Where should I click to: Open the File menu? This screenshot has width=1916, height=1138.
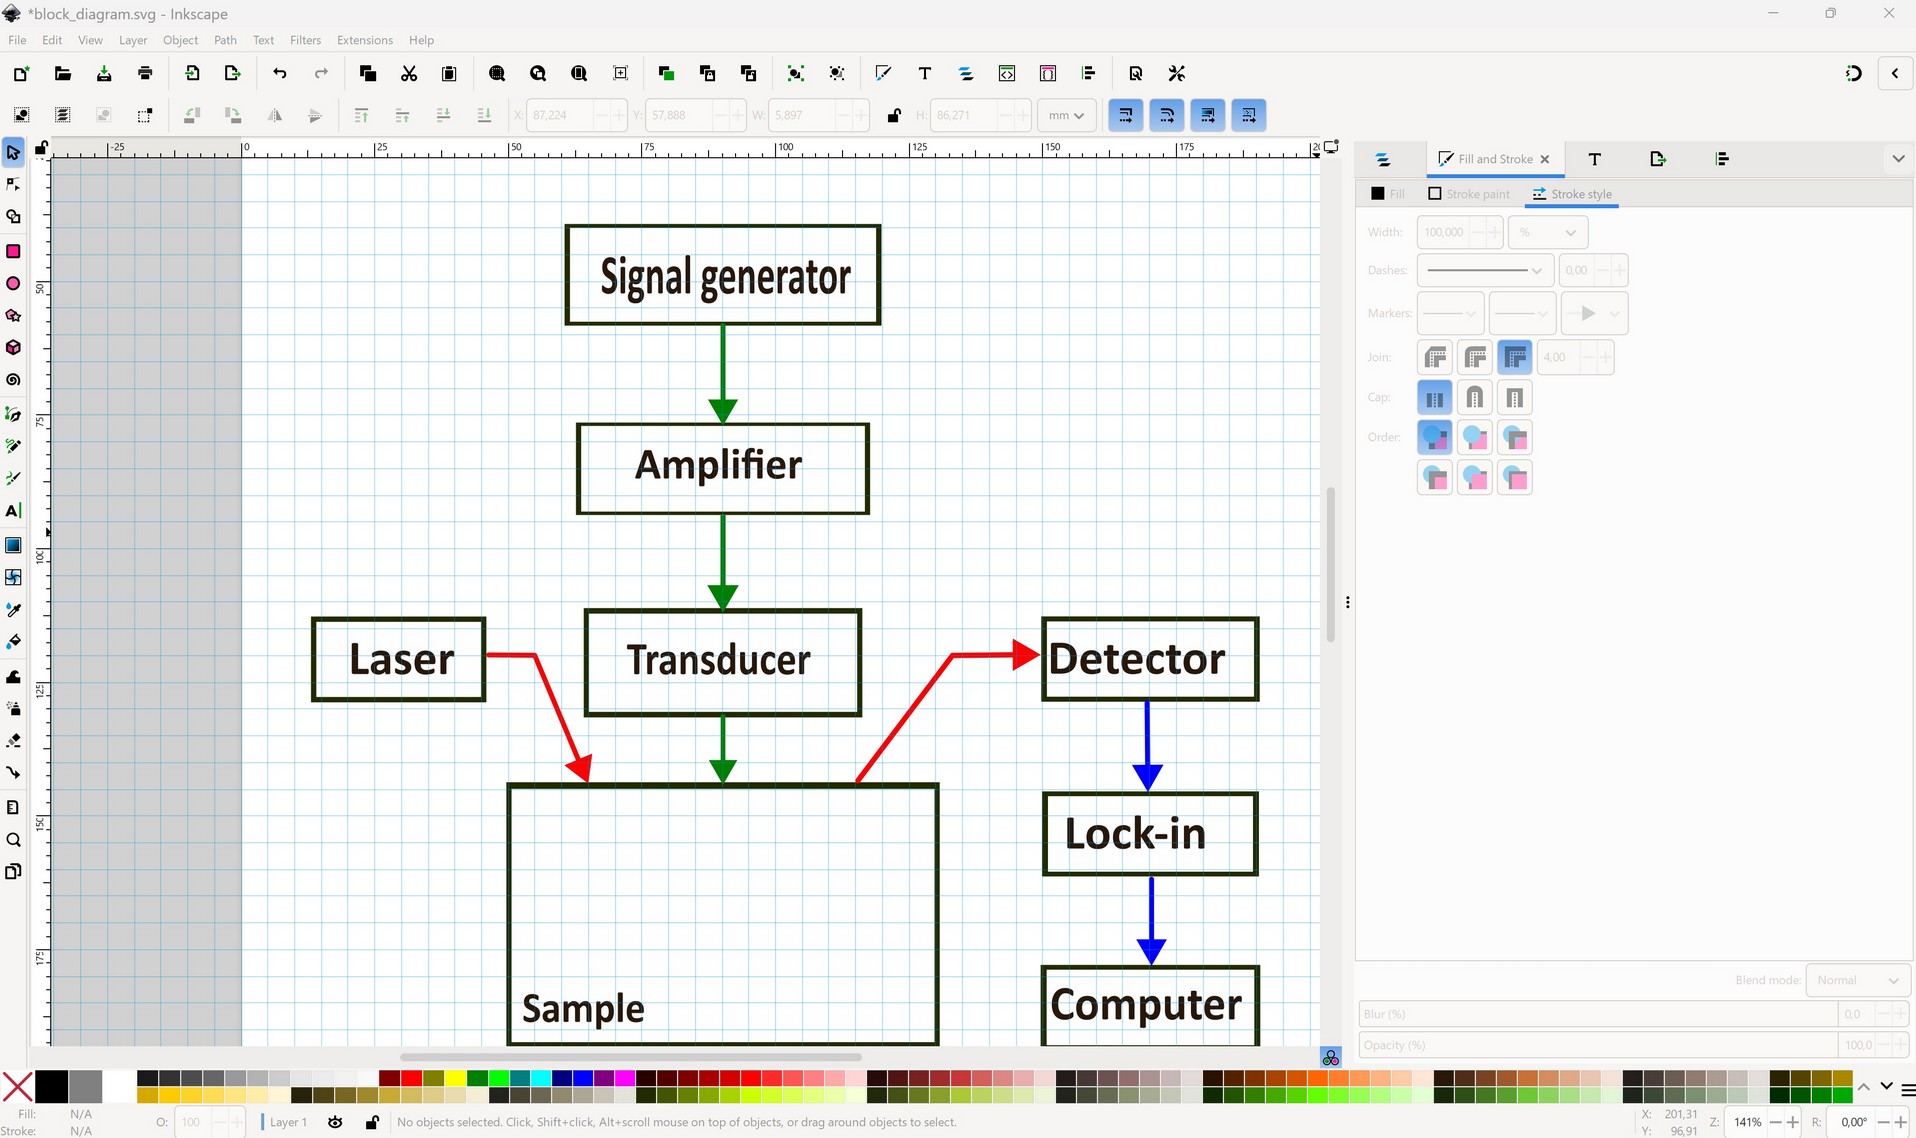tap(17, 40)
